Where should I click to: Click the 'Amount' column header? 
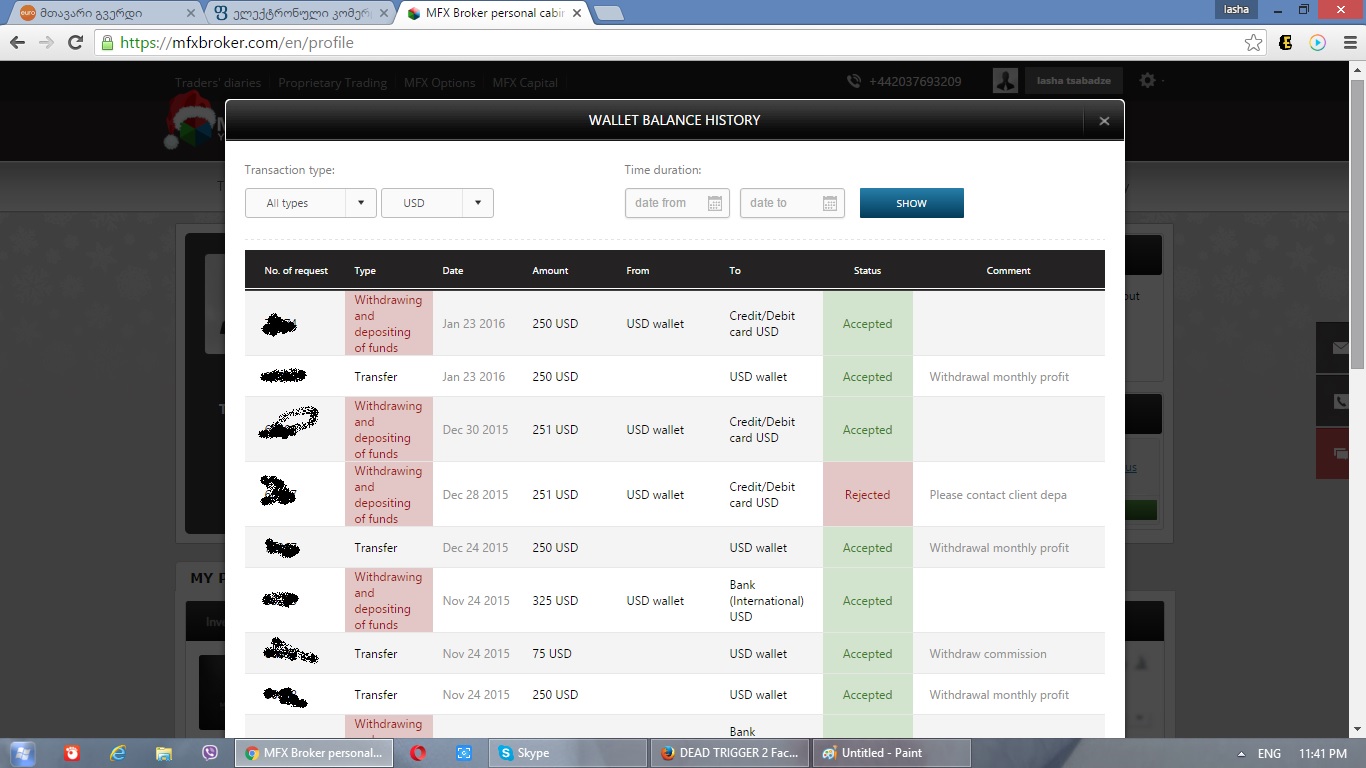click(x=550, y=271)
